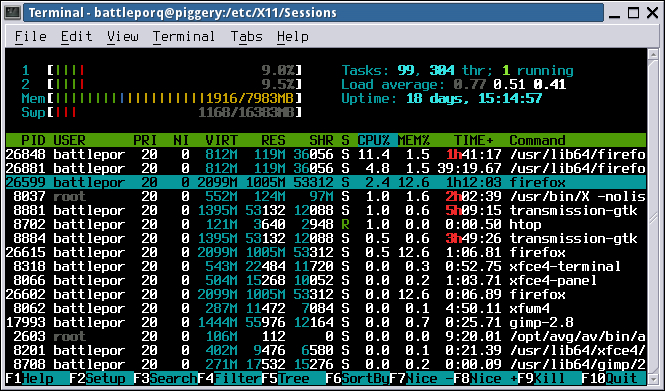This screenshot has width=665, height=391.
Task: Sort by the RES column header
Action: 274,140
